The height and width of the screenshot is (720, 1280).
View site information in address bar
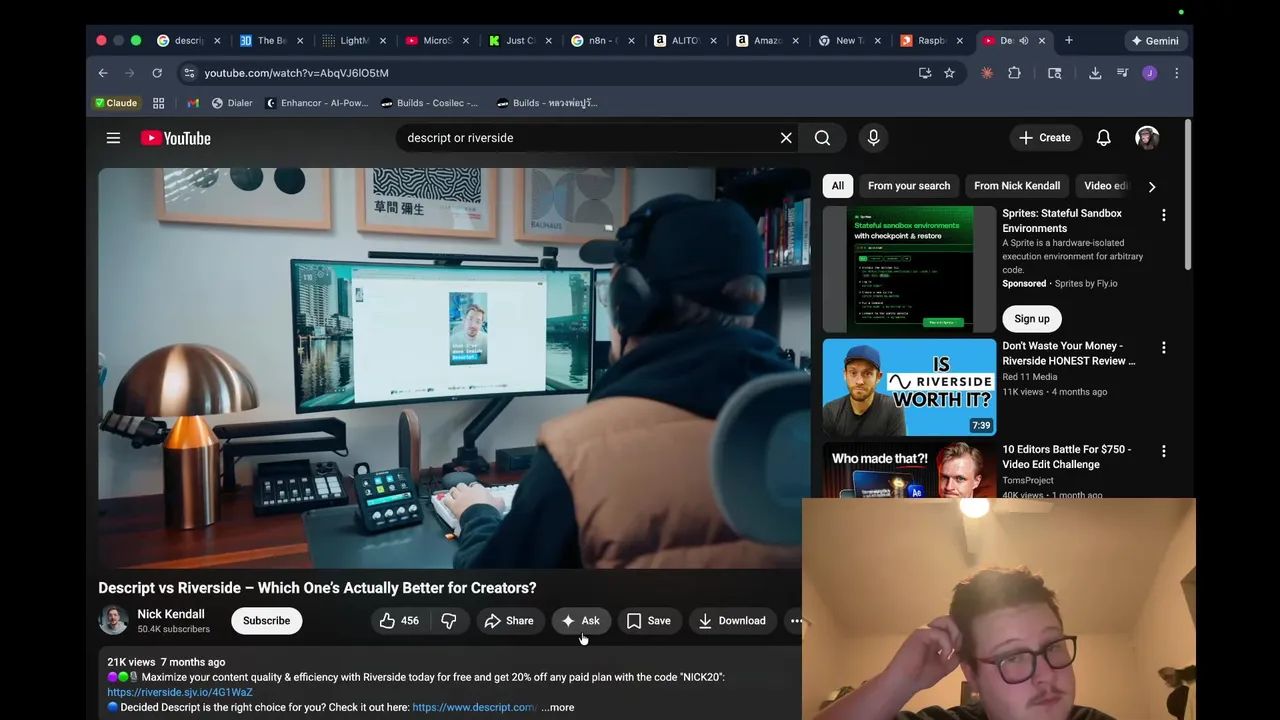189,73
